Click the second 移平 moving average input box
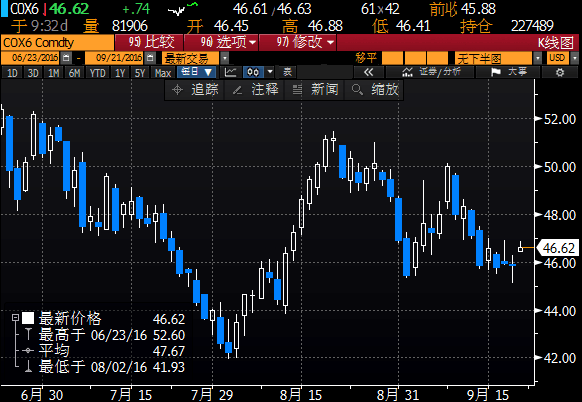This screenshot has width=582, height=402. coord(415,58)
